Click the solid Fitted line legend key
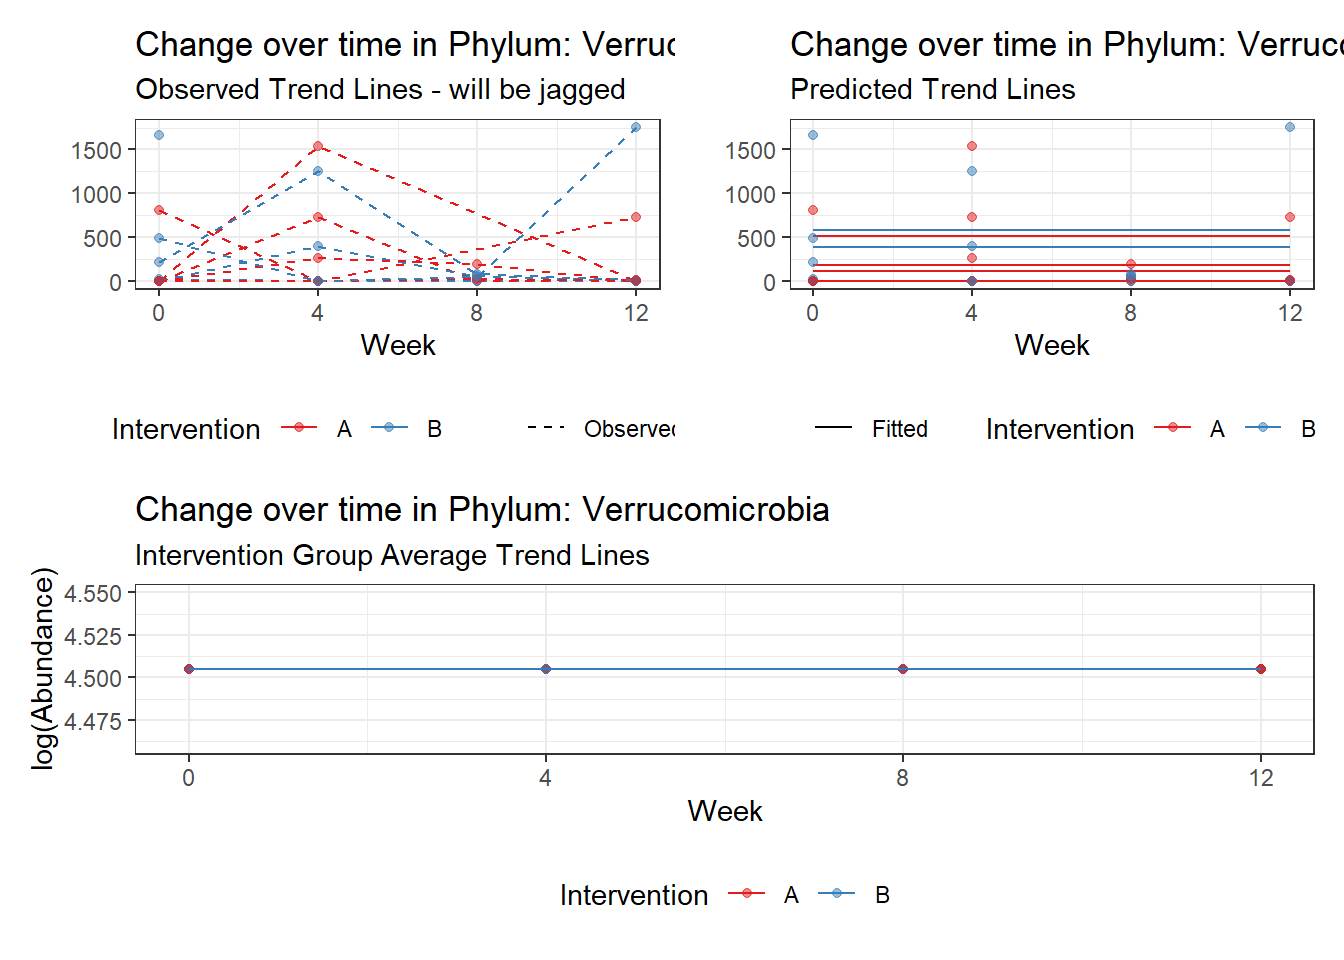Screen dimensions: 1344x960 click(833, 428)
